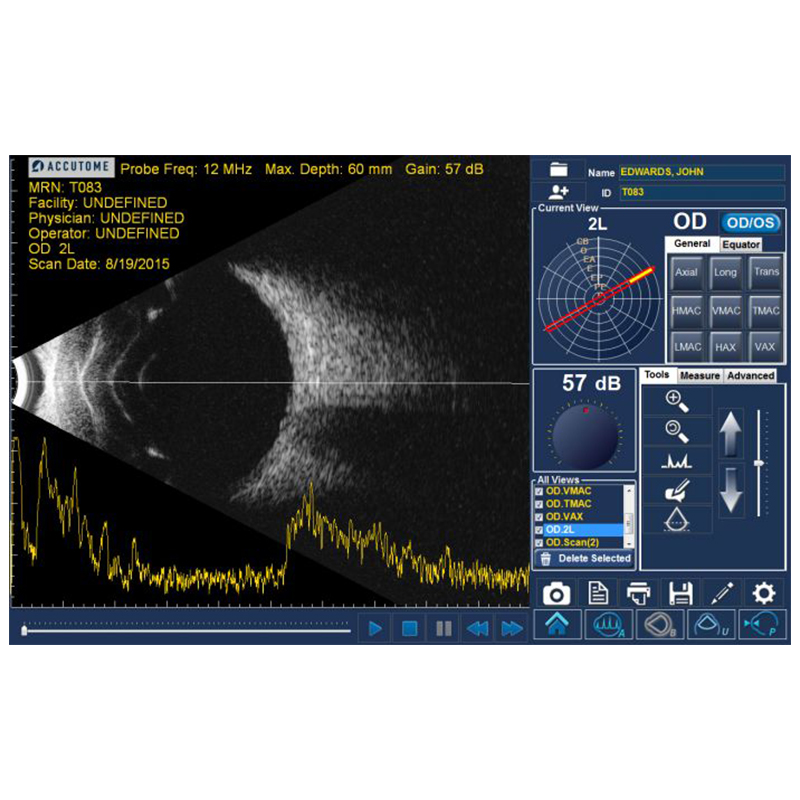Toggle OD.VAX view checkbox
Image resolution: width=800 pixels, height=800 pixels.
pyautogui.click(x=539, y=517)
